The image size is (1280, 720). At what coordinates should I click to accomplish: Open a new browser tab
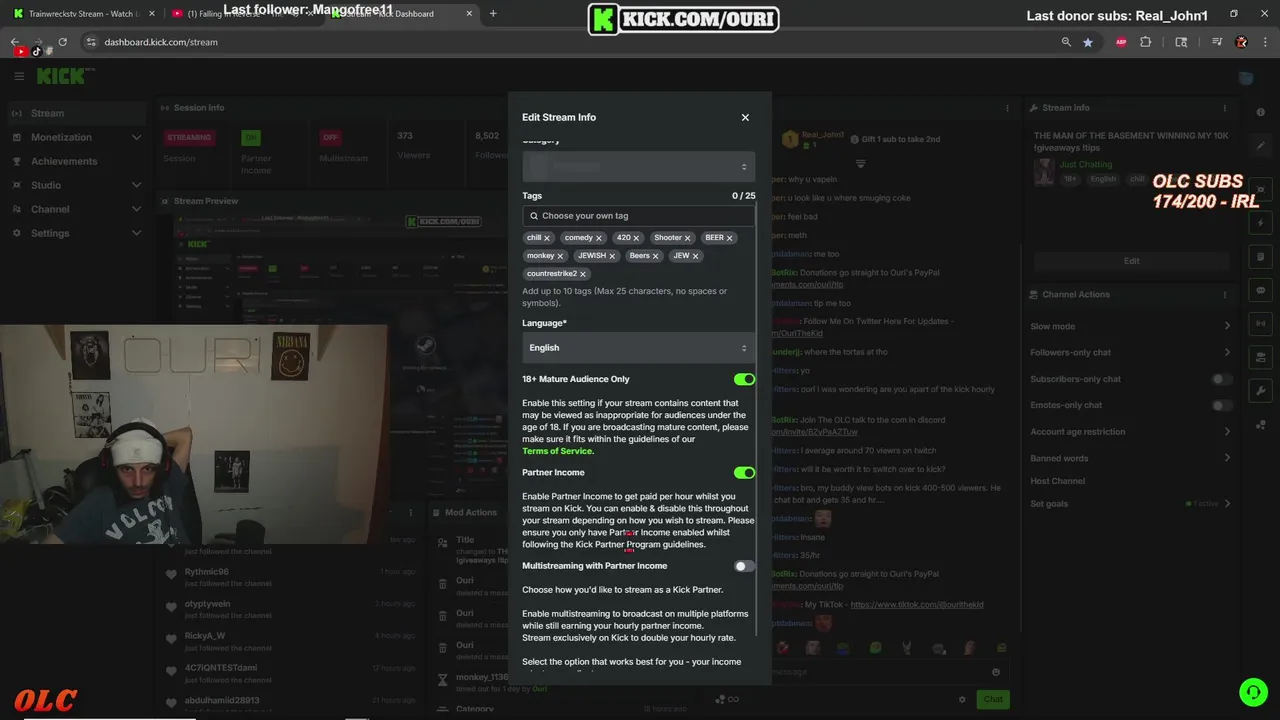(493, 14)
